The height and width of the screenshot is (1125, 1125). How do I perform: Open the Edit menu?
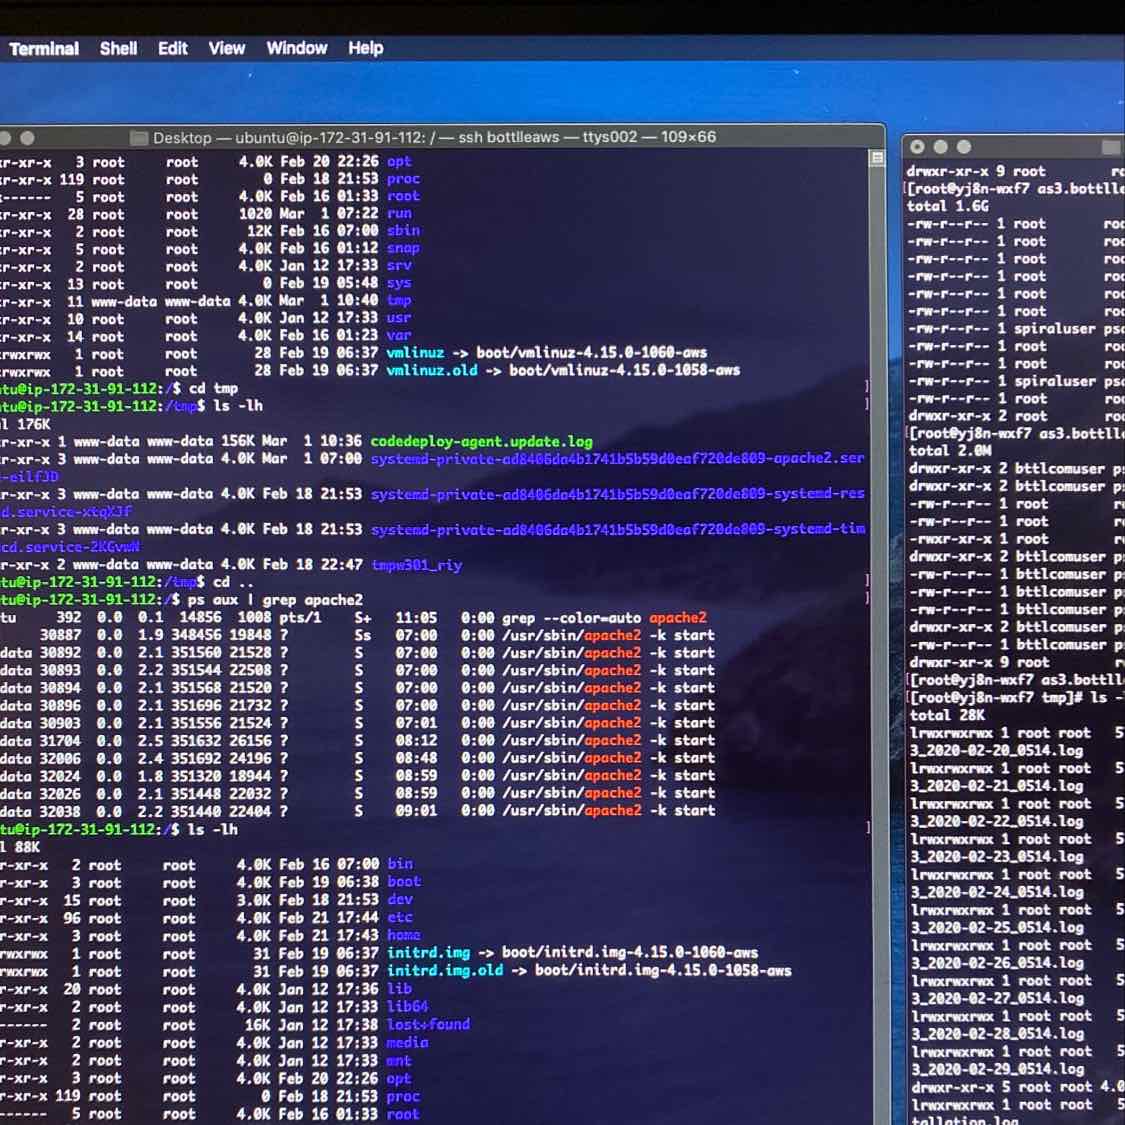point(172,48)
